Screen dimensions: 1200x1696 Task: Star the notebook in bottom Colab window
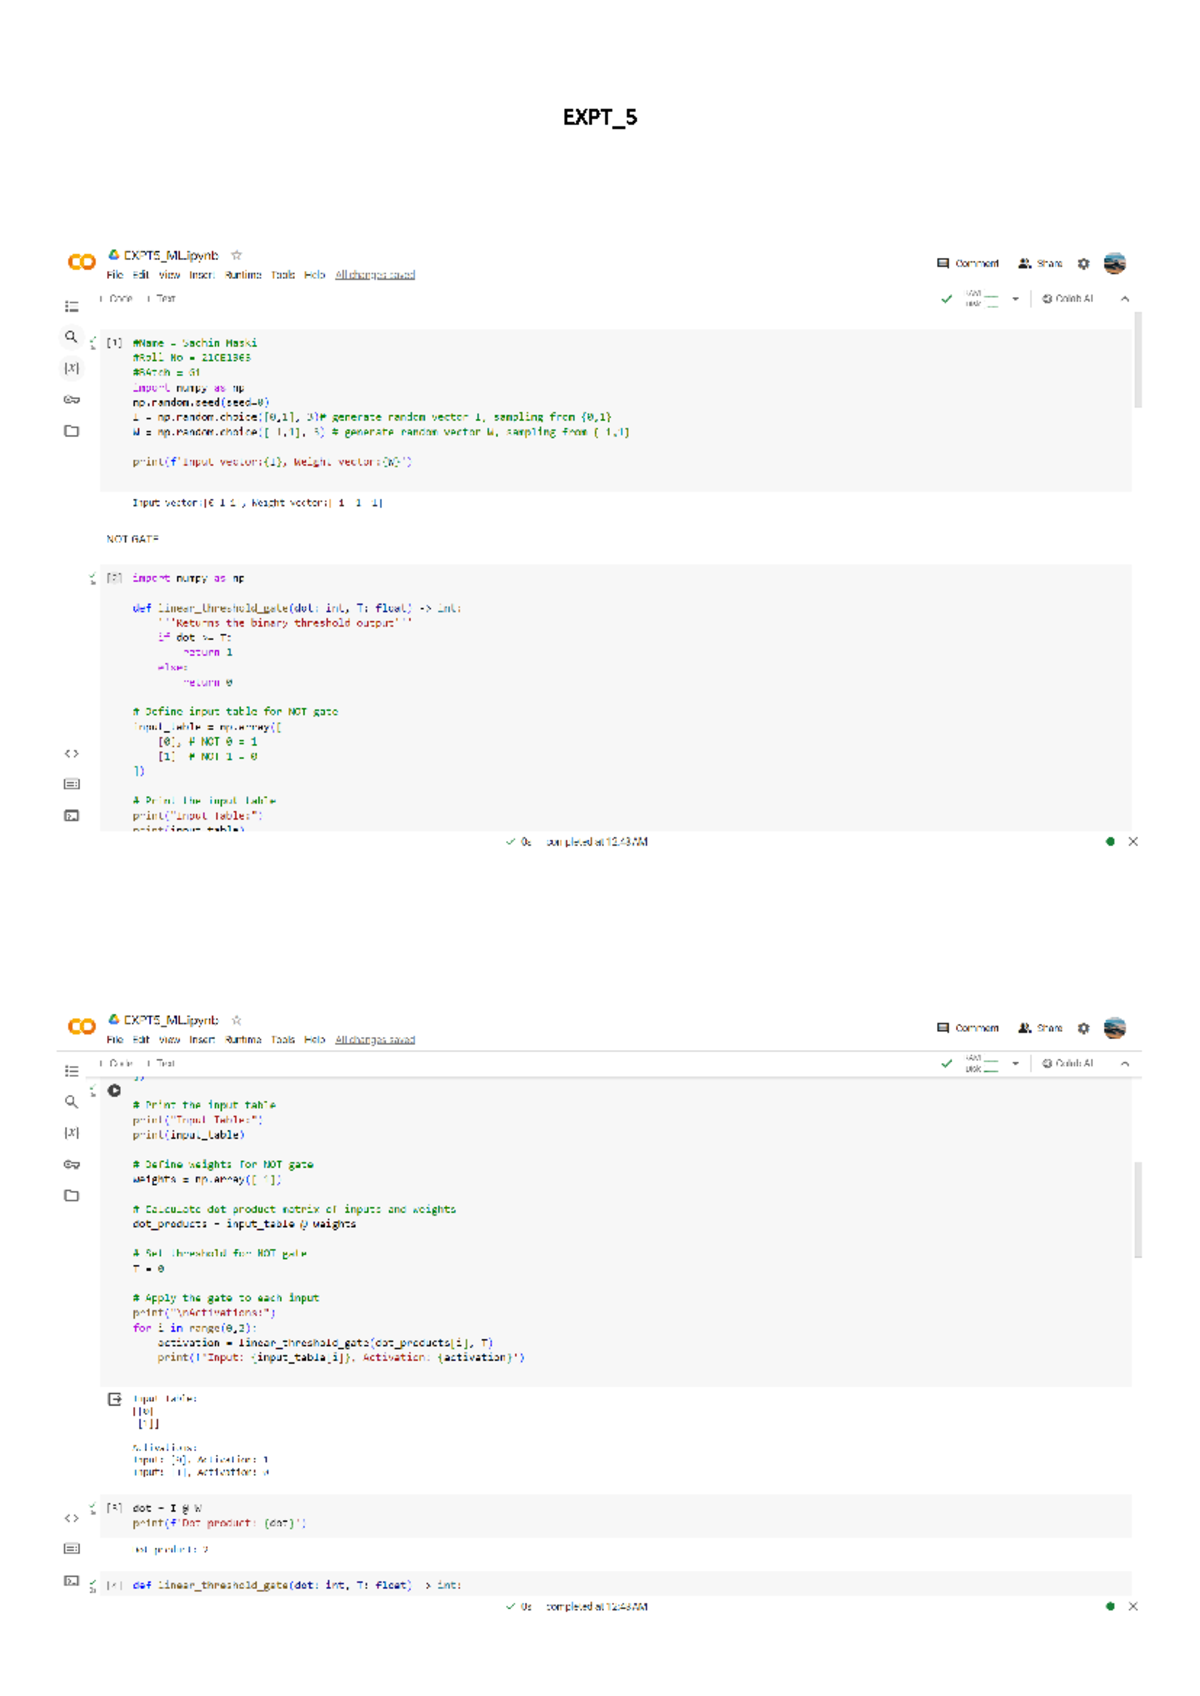point(237,1020)
